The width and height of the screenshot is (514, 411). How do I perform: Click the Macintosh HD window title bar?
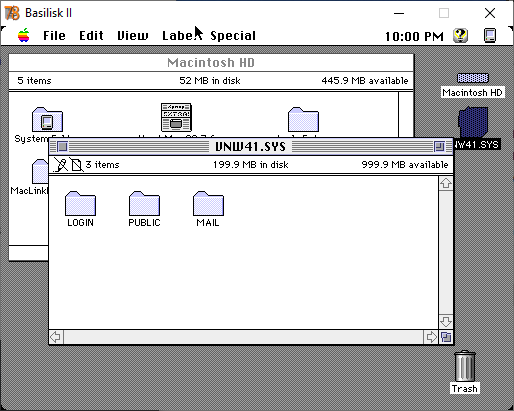211,62
